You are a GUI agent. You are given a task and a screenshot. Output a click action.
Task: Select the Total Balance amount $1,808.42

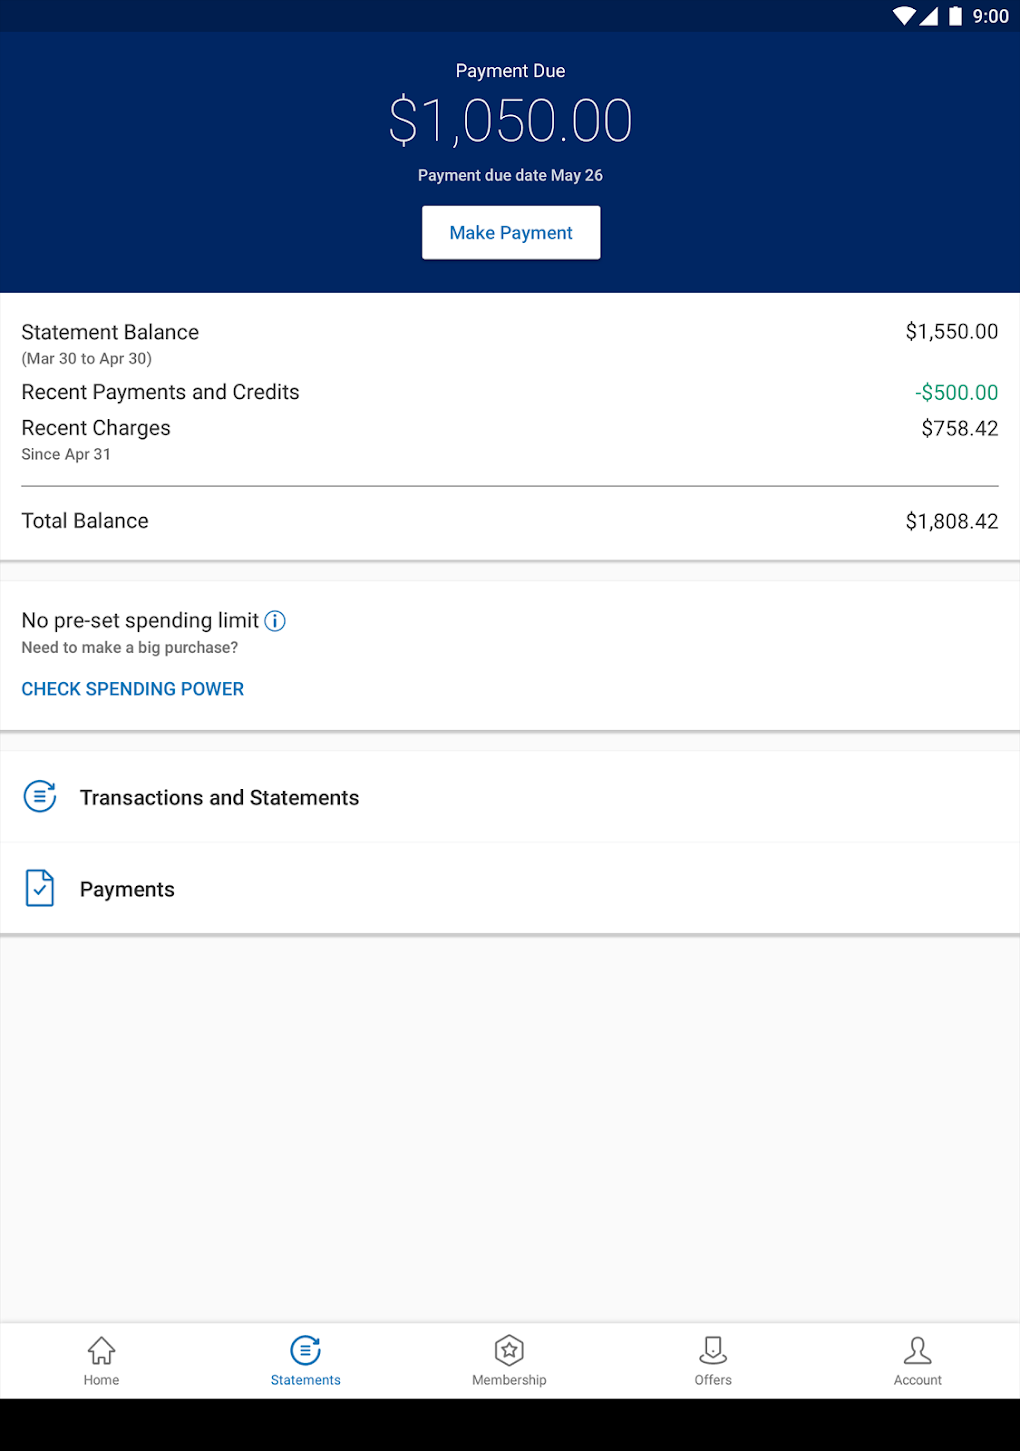[951, 521]
